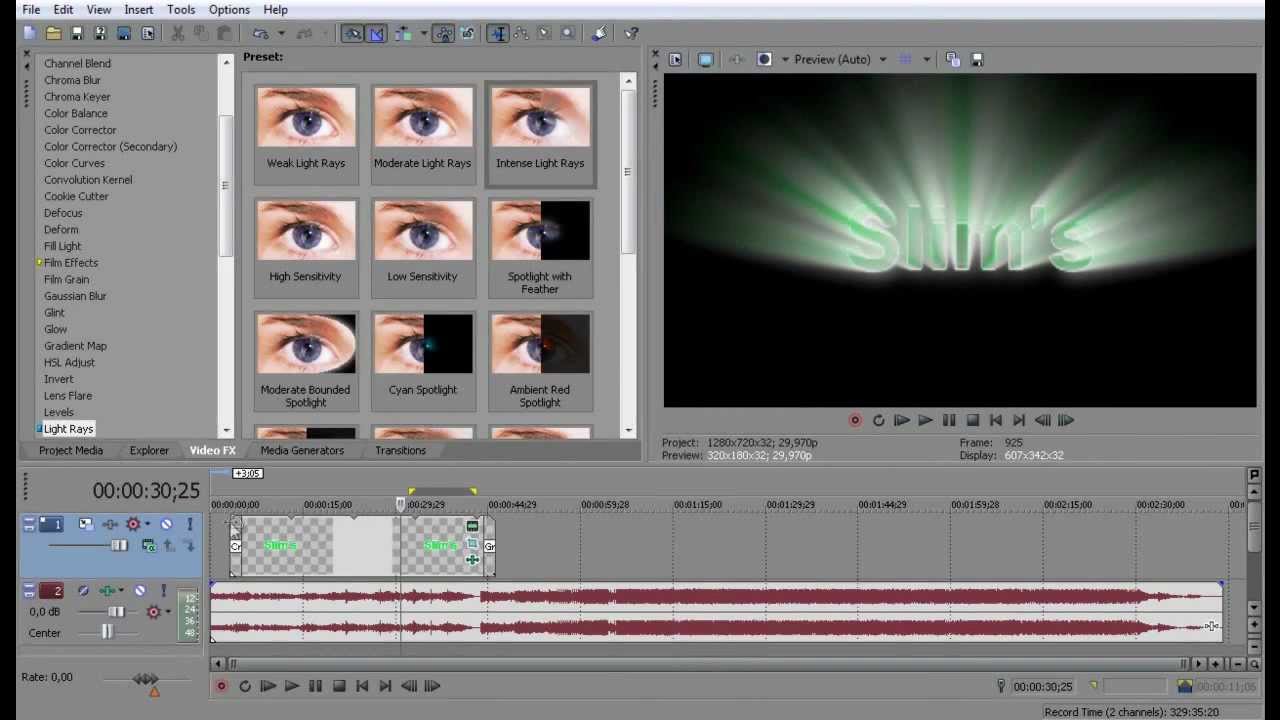Stop playback in the timeline transport bar

339,686
